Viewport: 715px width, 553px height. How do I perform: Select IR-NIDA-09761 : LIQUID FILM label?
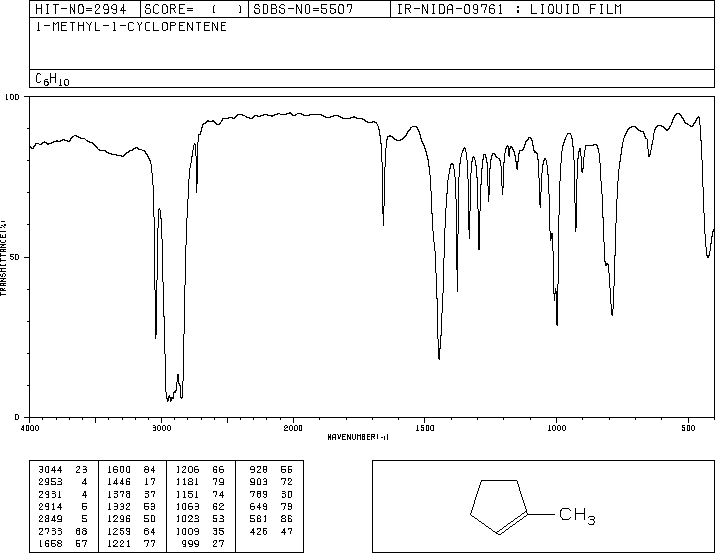pyautogui.click(x=509, y=9)
